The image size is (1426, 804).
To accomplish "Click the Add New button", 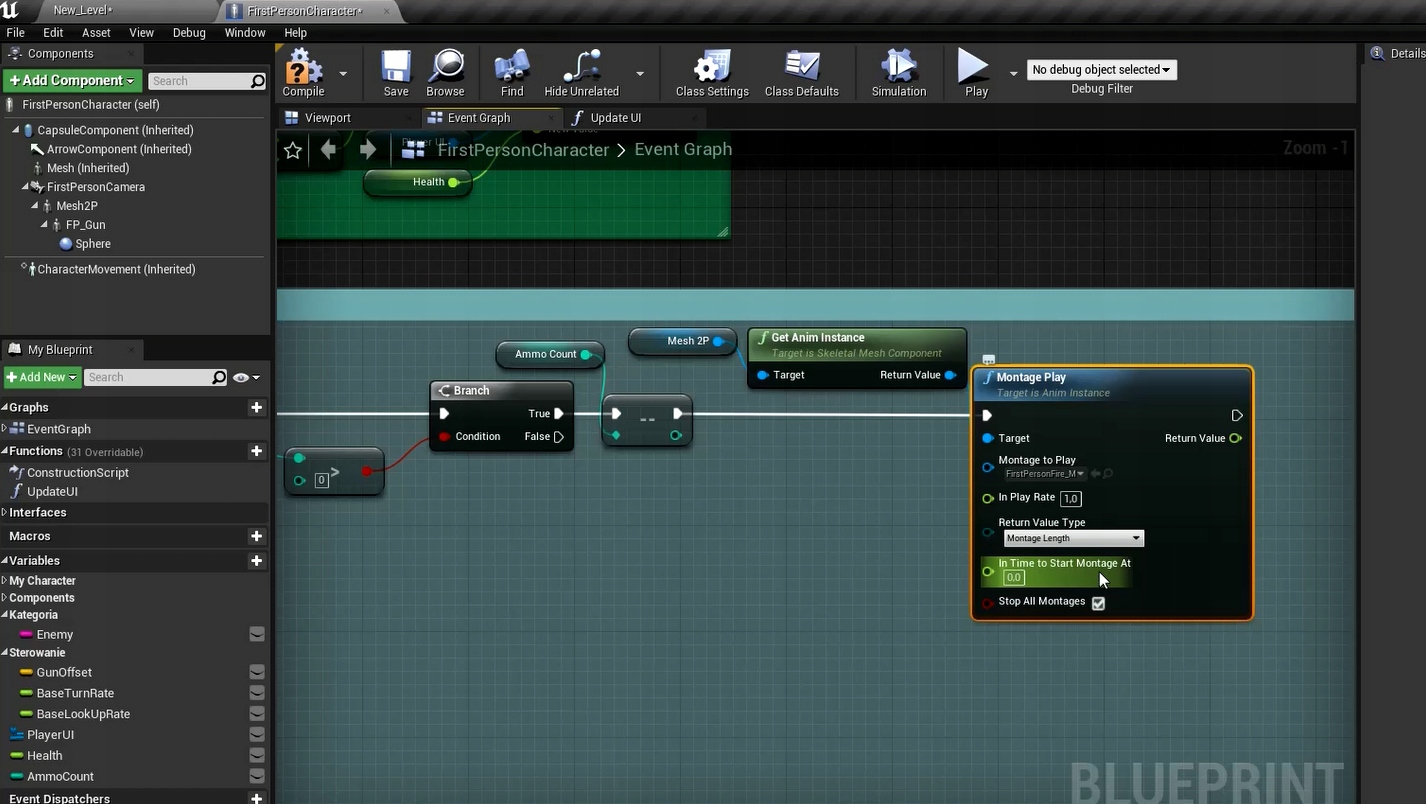I will coord(41,377).
